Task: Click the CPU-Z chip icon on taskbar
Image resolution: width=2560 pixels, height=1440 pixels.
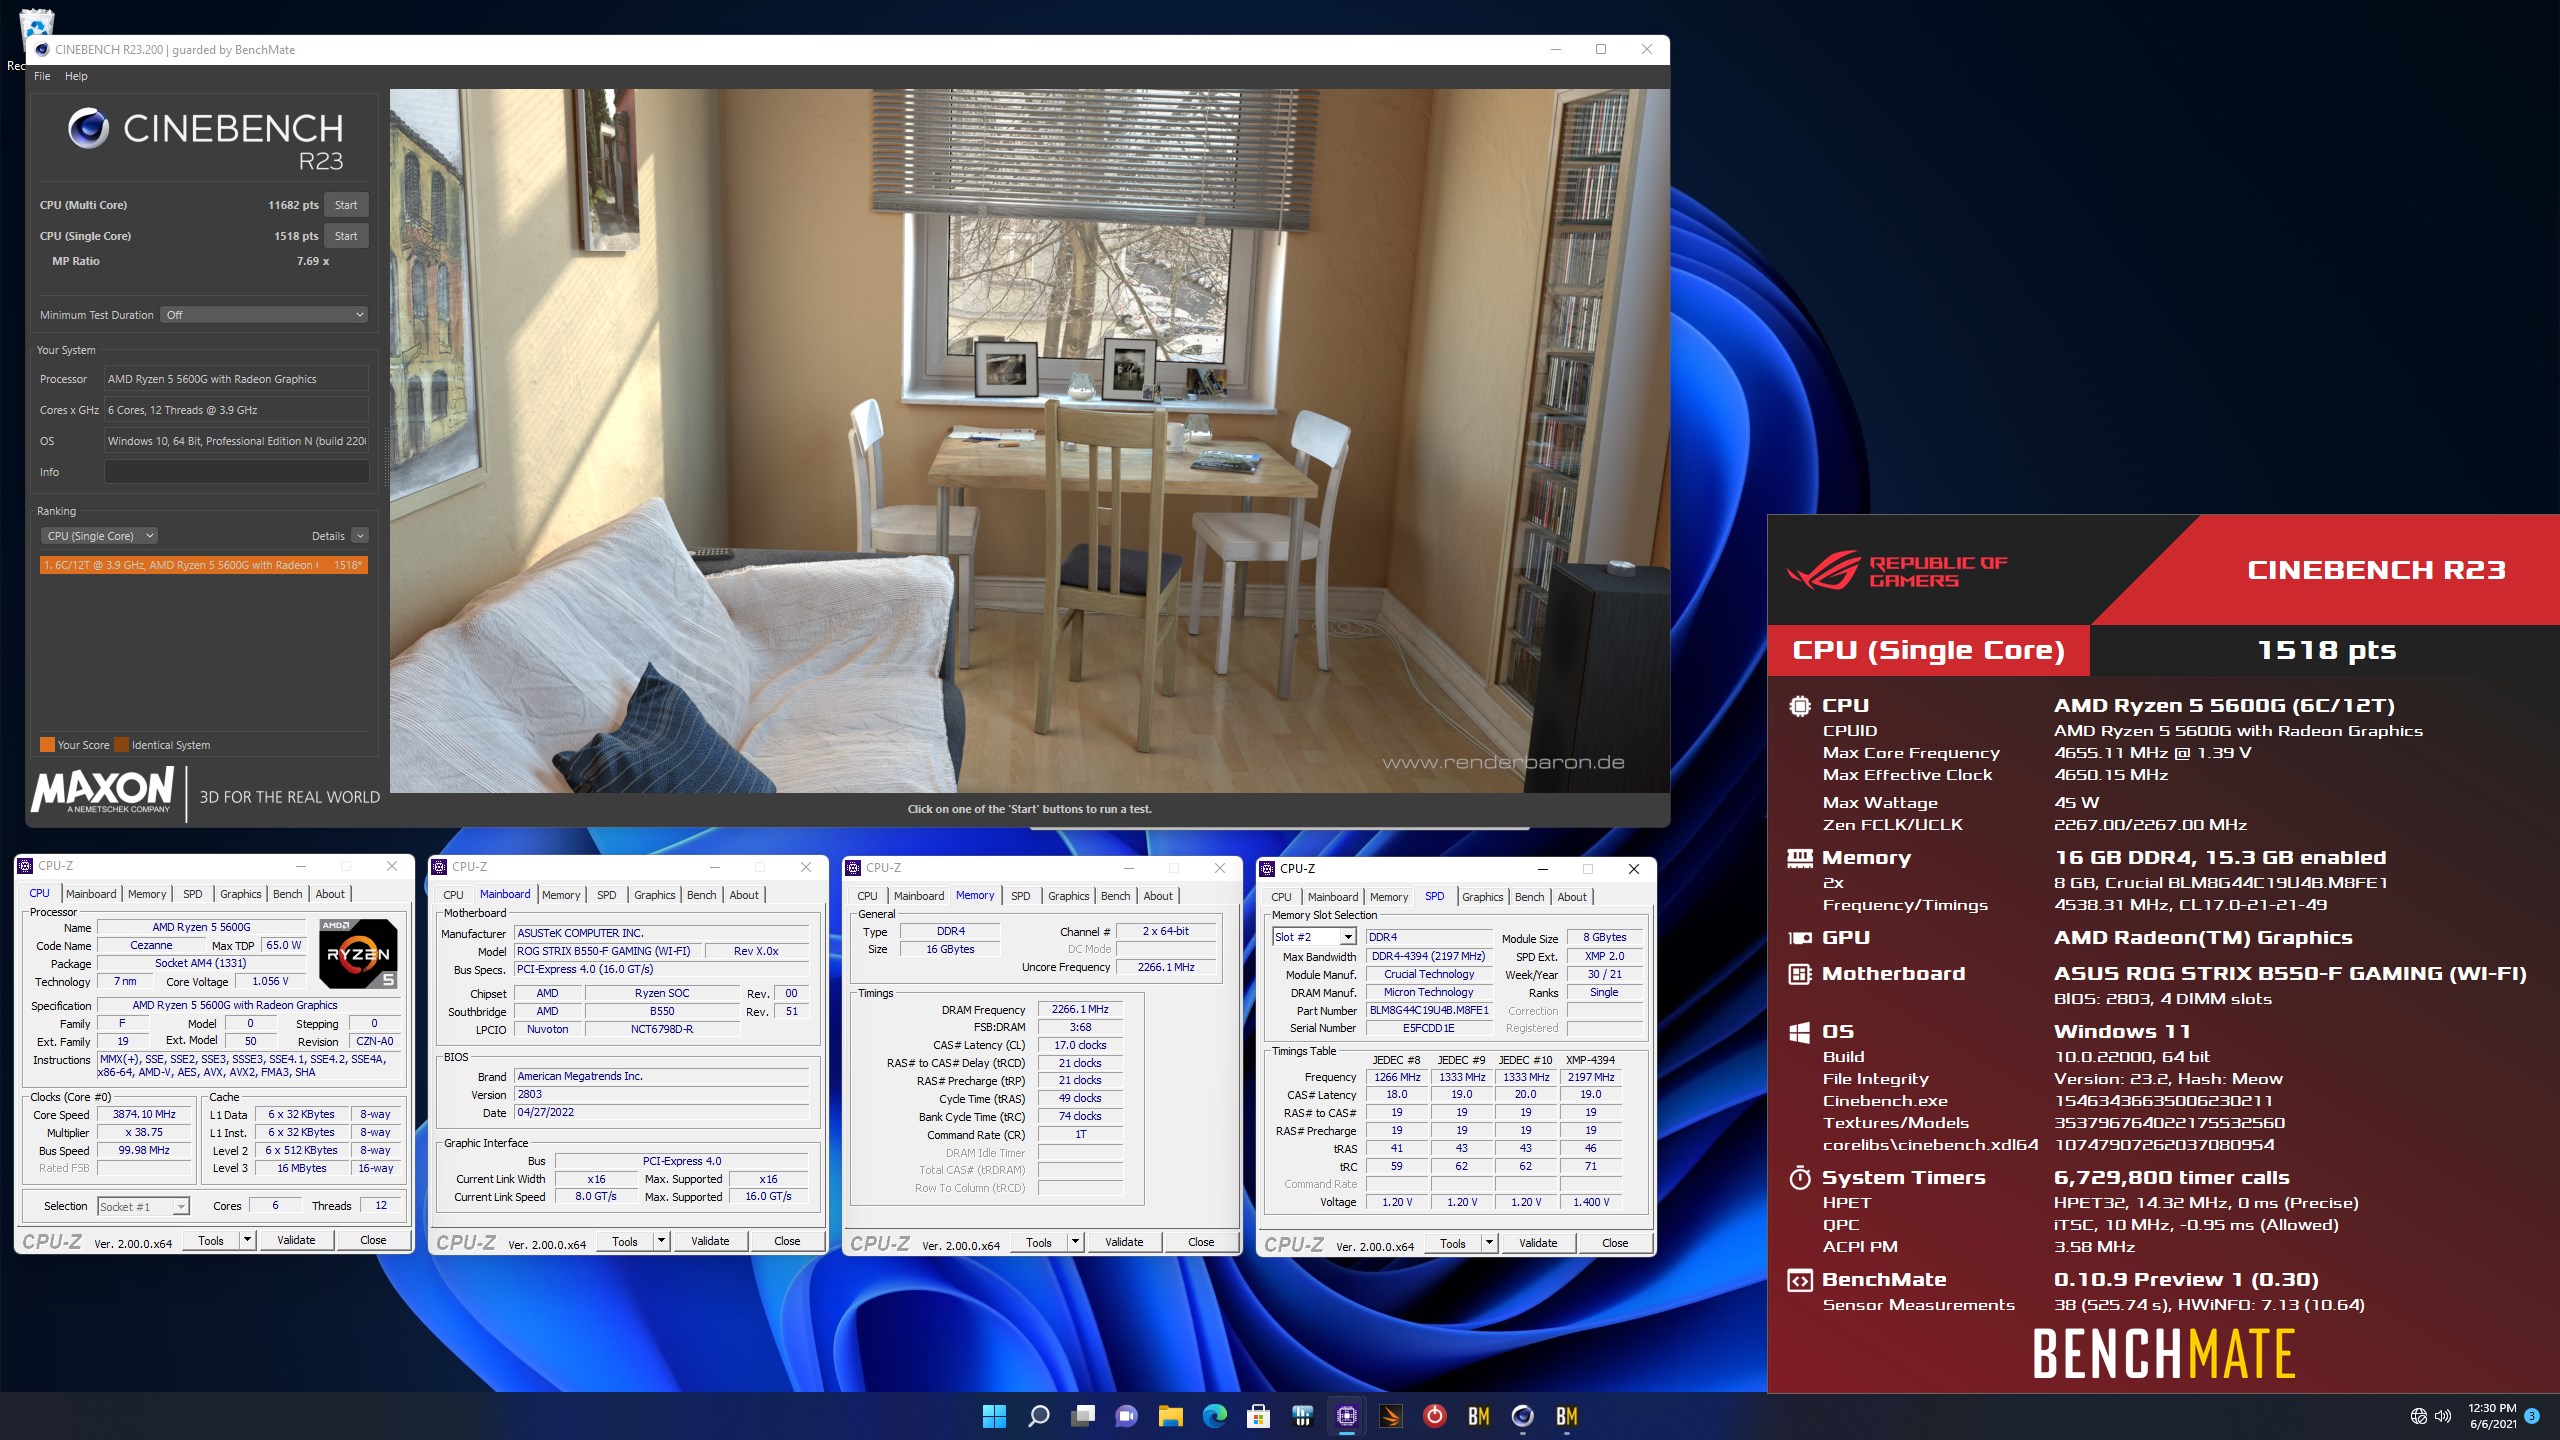Action: coord(1346,1416)
